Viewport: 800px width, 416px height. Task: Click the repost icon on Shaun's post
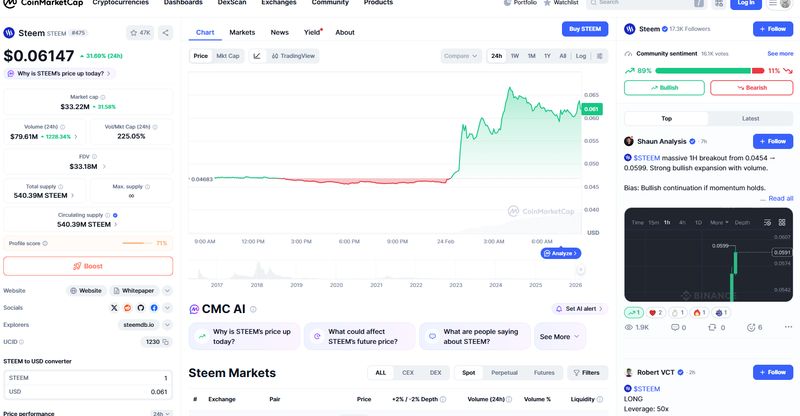point(711,327)
